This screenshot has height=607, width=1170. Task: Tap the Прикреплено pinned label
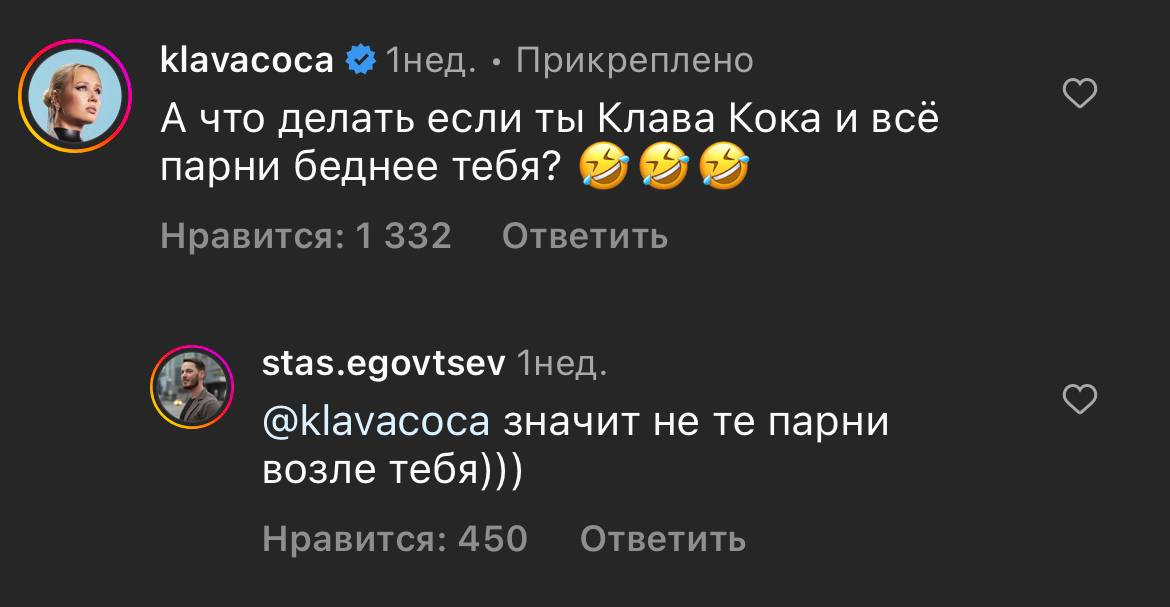(x=634, y=61)
